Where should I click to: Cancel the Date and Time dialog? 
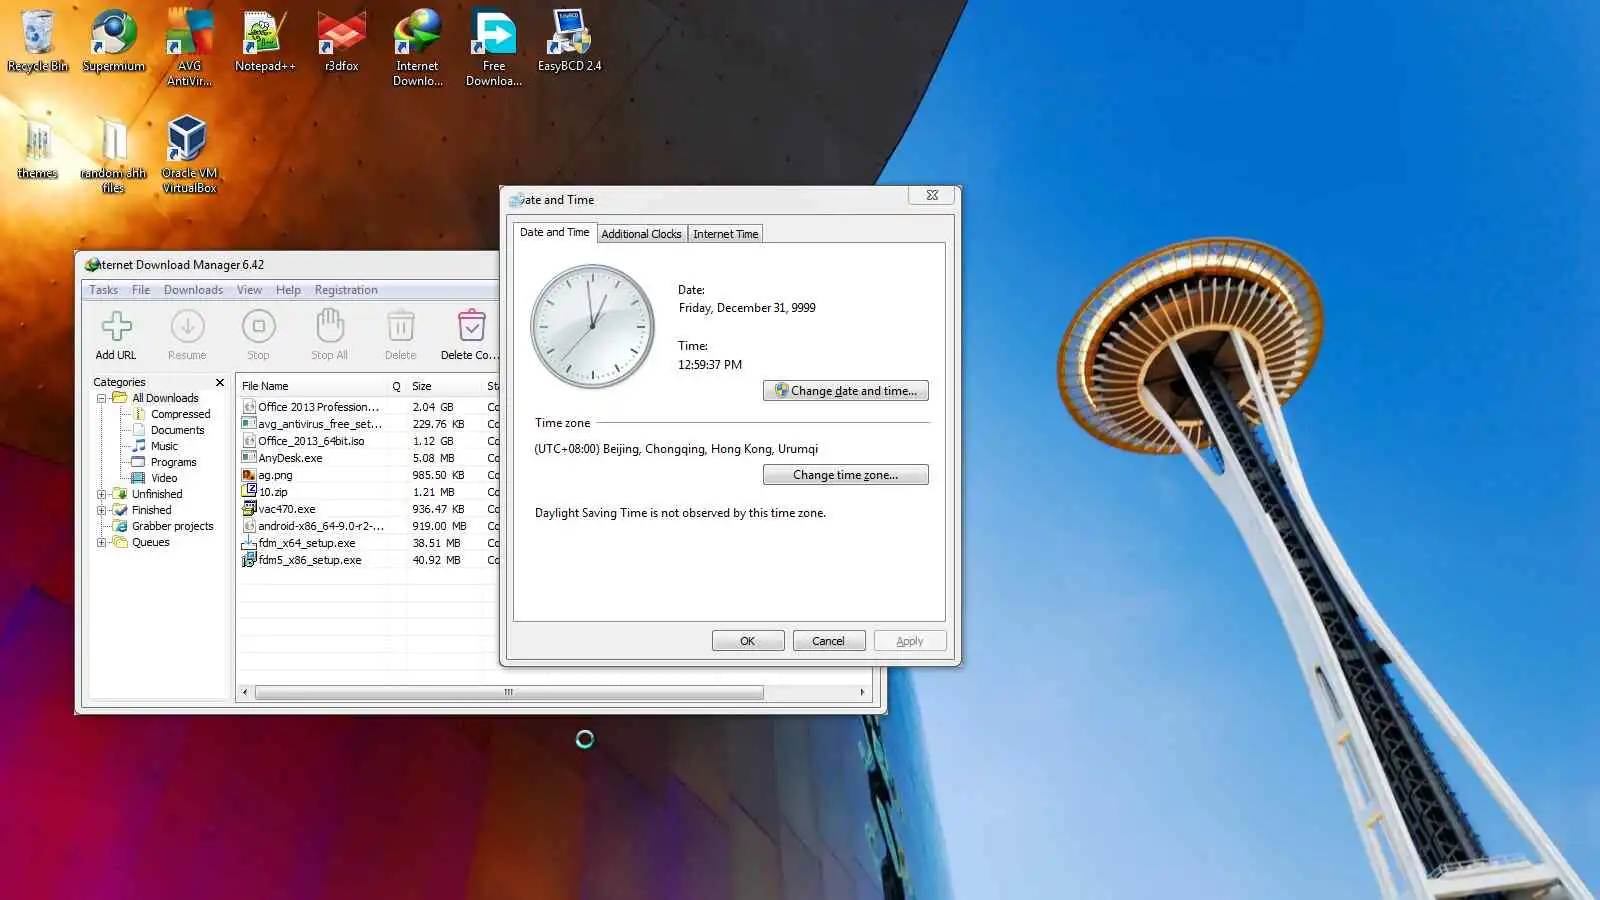pos(829,641)
